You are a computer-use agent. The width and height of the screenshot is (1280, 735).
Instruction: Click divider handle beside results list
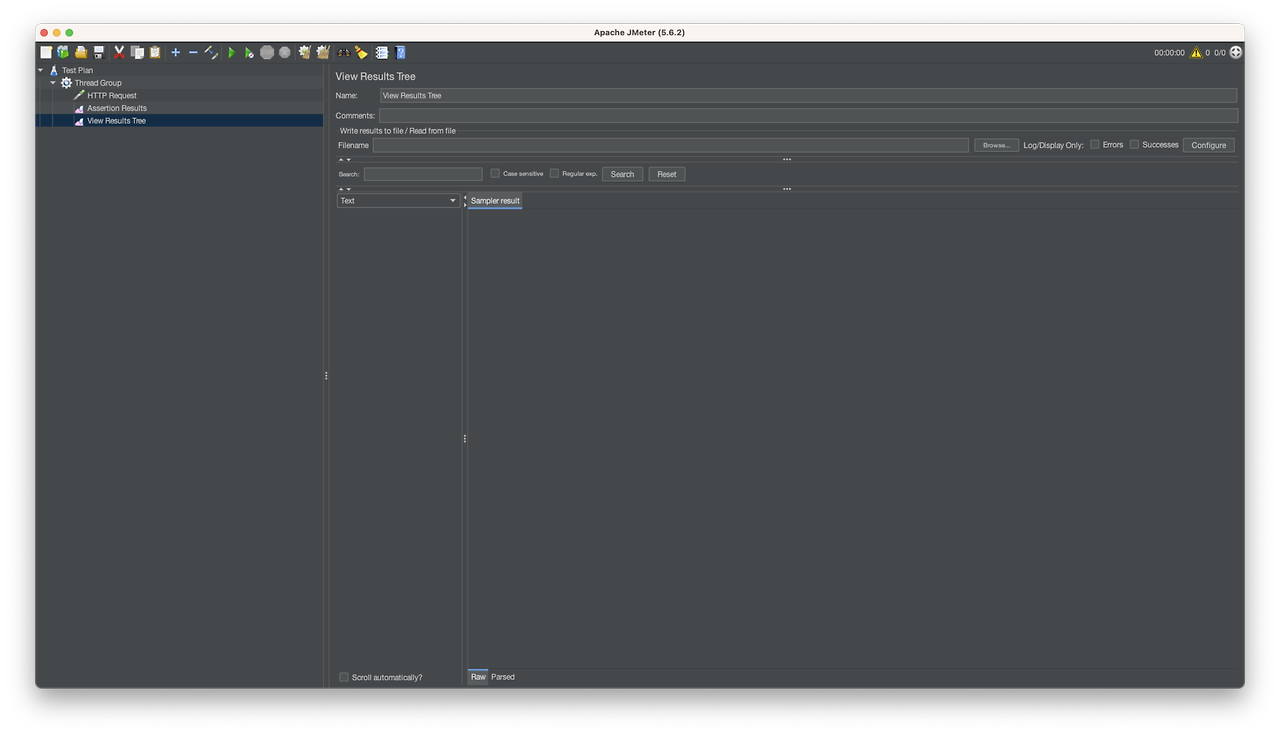click(x=465, y=439)
